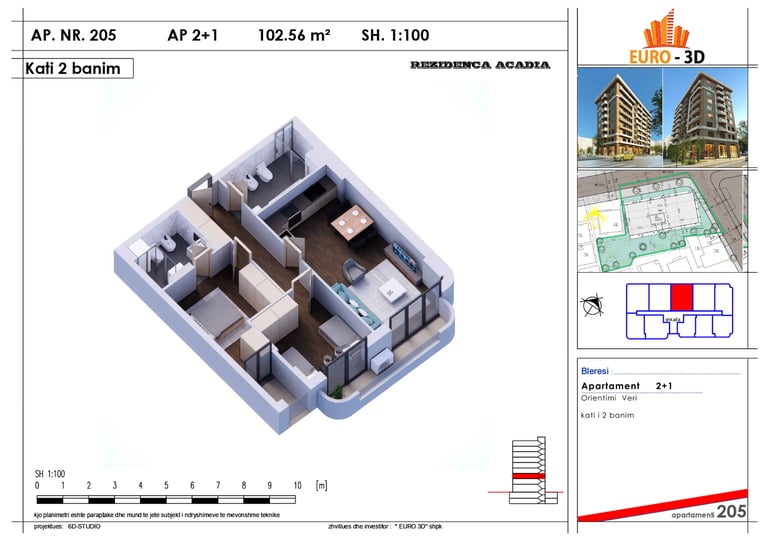Click the 'SH 1:100' label above scale bar

click(x=49, y=474)
